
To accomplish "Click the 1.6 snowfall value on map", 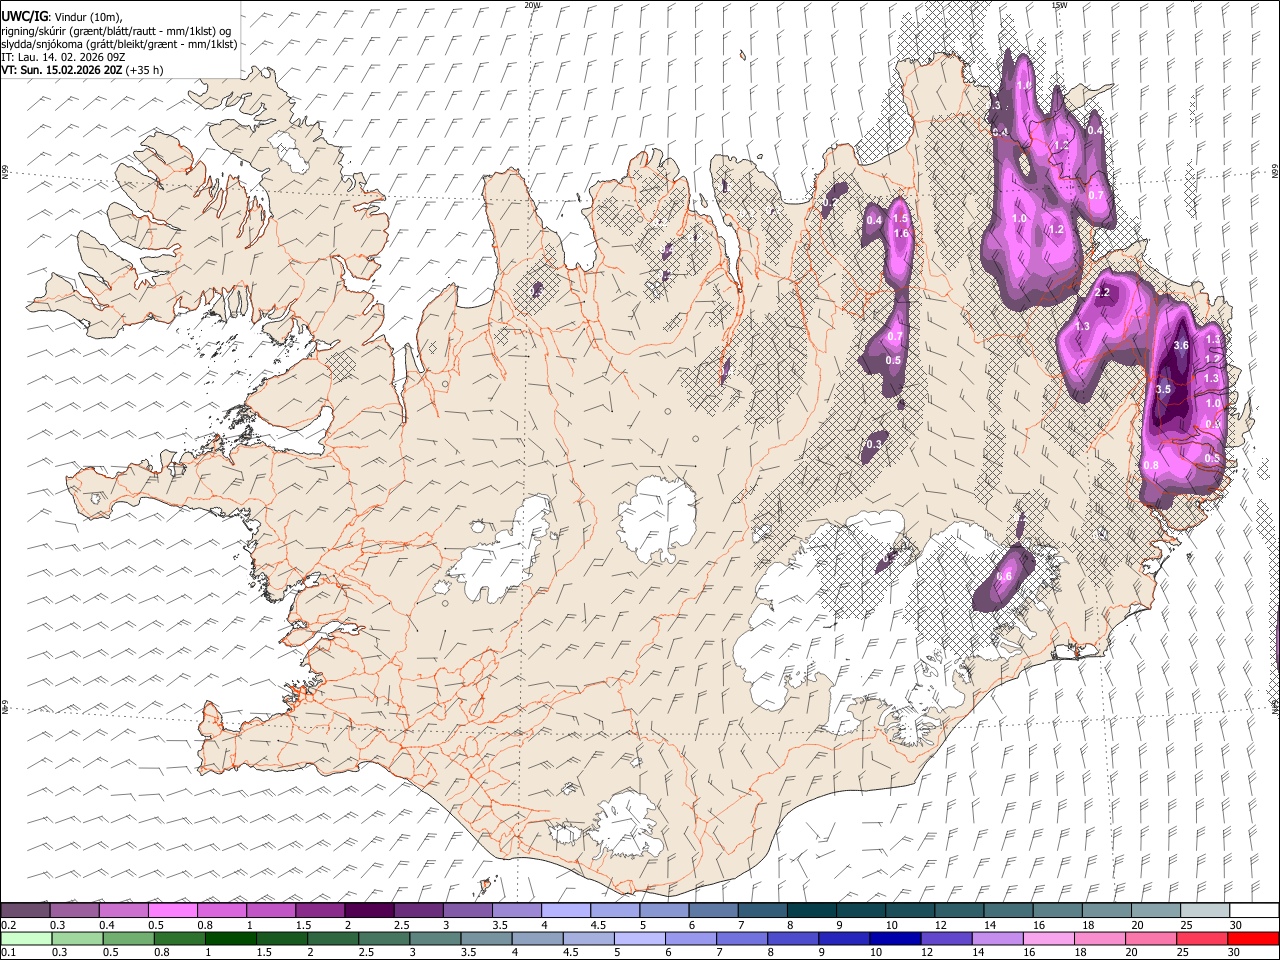I will pos(900,233).
